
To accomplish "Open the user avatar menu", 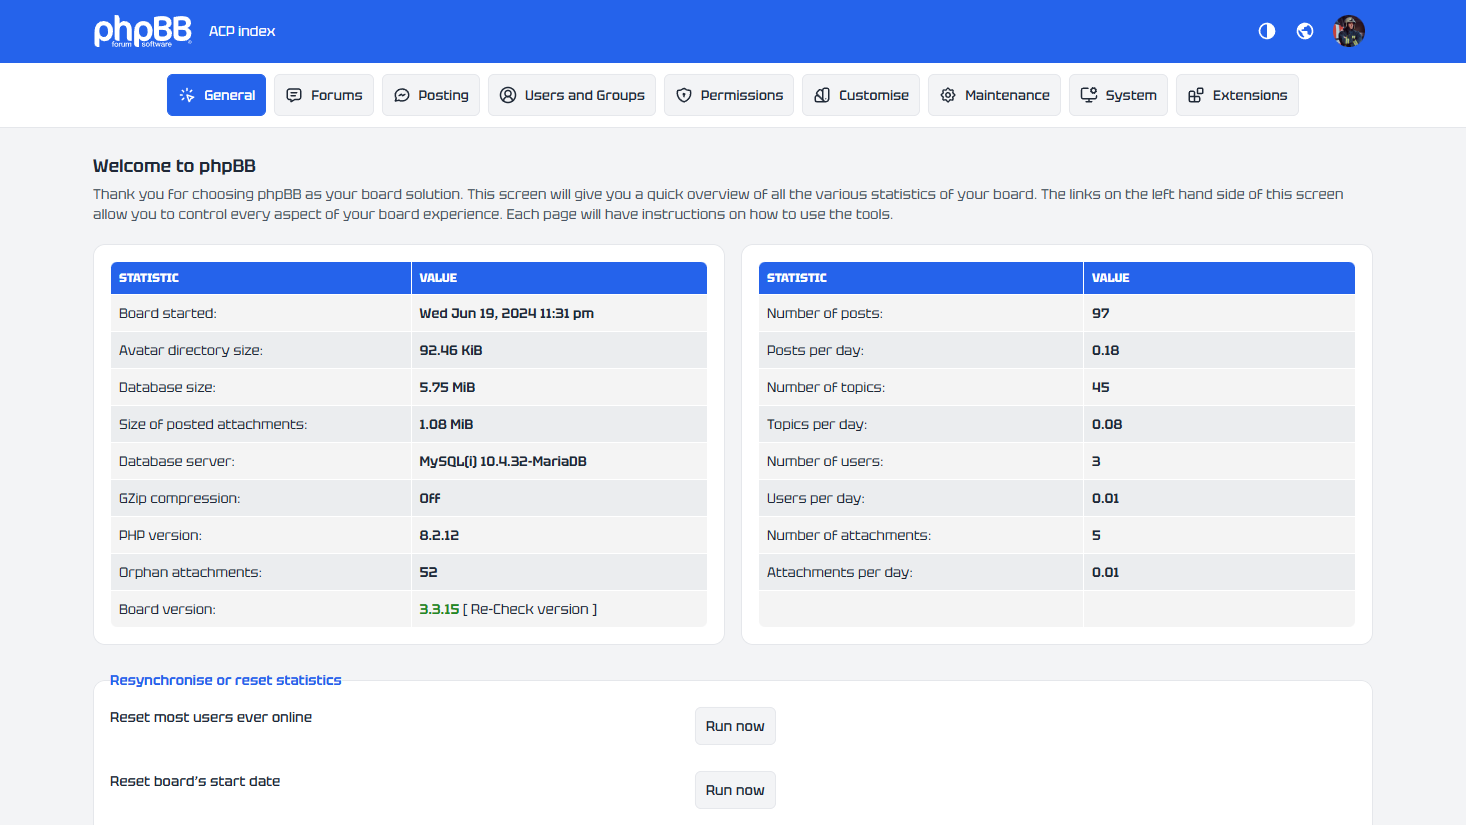I will pos(1349,31).
